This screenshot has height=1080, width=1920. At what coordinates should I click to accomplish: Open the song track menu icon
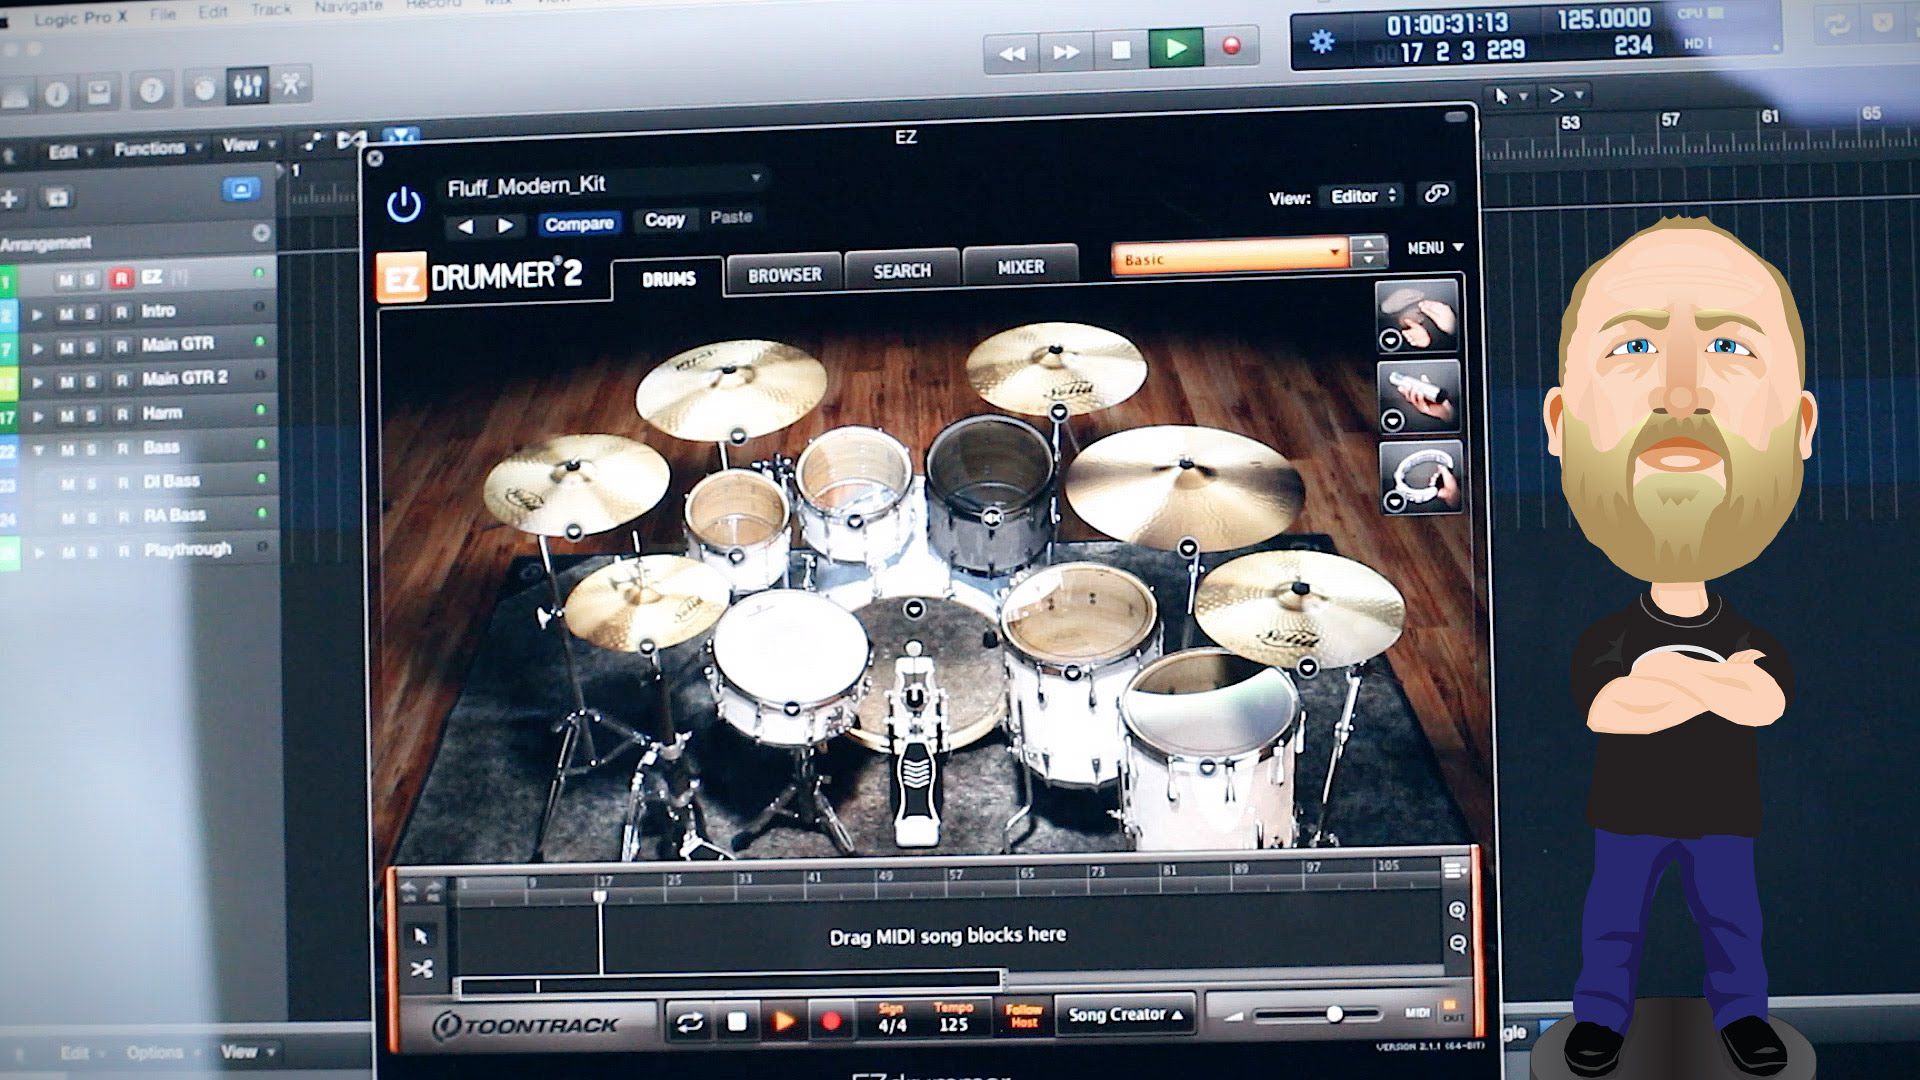coord(1454,871)
